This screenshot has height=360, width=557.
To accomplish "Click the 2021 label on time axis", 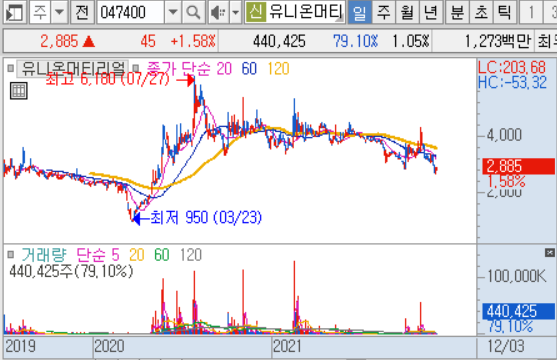I will 287,346.
